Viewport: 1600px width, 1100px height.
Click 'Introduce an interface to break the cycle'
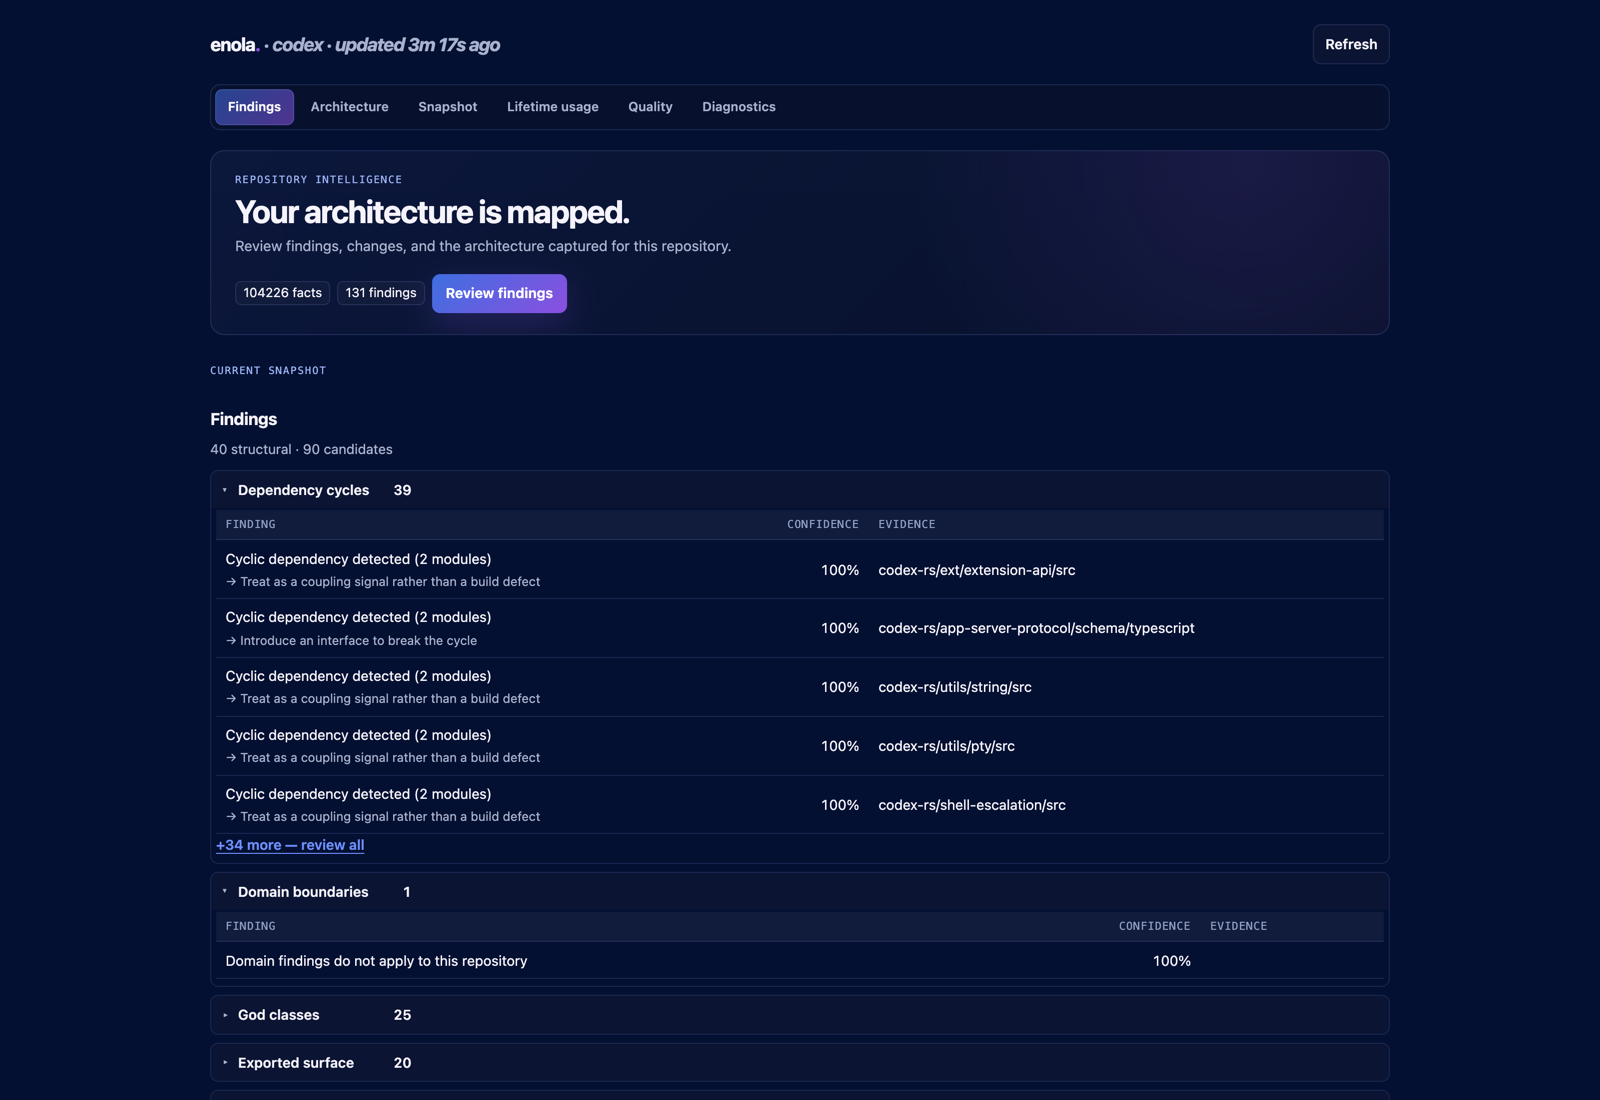tap(358, 641)
